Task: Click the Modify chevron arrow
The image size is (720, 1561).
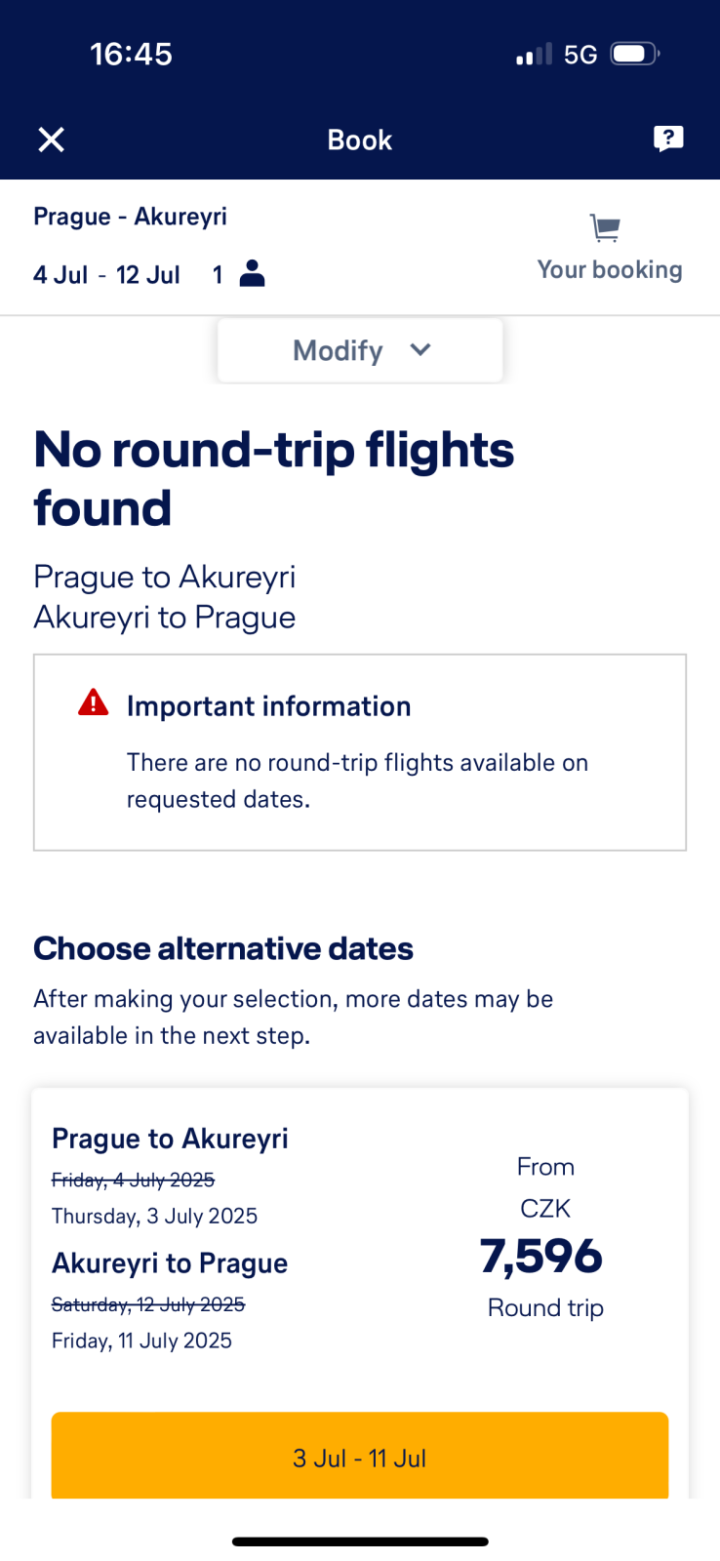Action: tap(421, 349)
